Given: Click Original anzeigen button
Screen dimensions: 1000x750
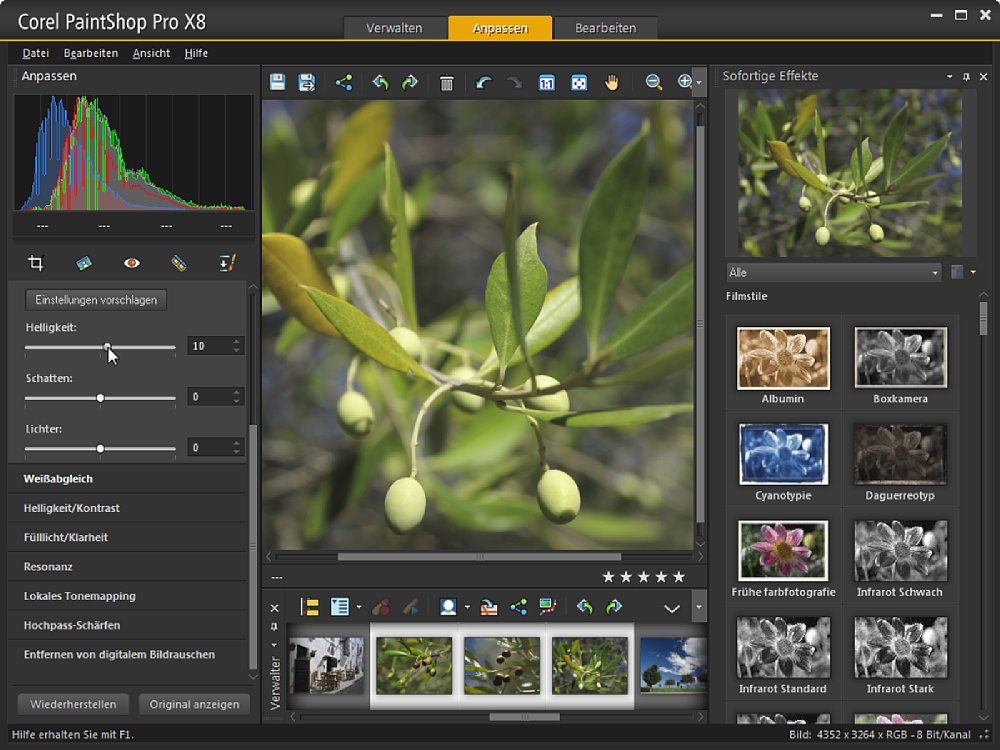Looking at the screenshot, I should (x=194, y=704).
